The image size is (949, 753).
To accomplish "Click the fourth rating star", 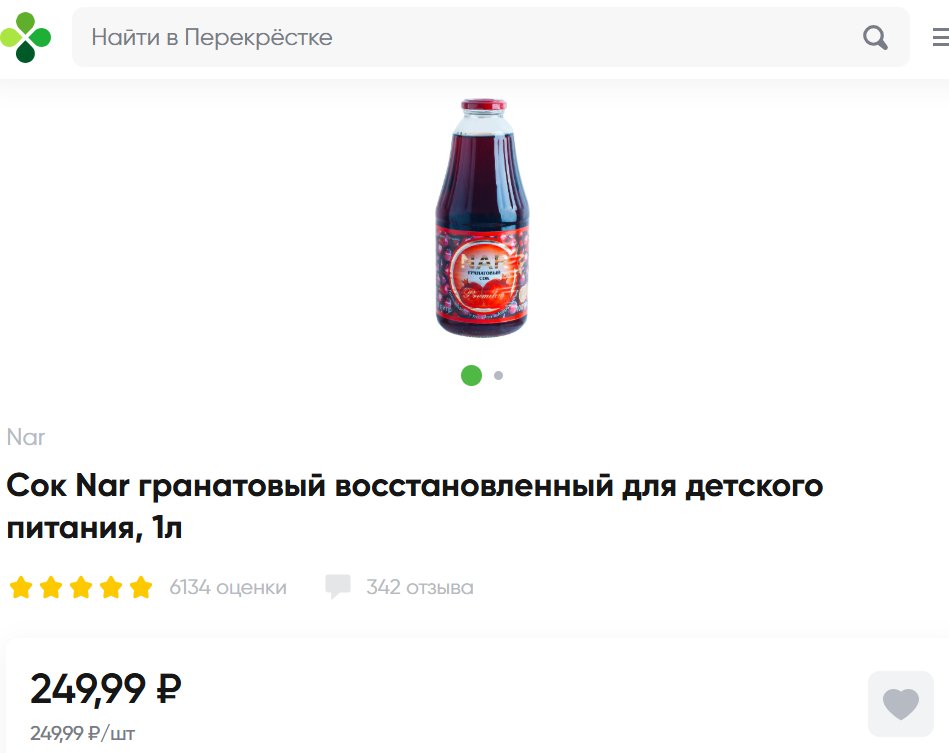I will [x=111, y=587].
